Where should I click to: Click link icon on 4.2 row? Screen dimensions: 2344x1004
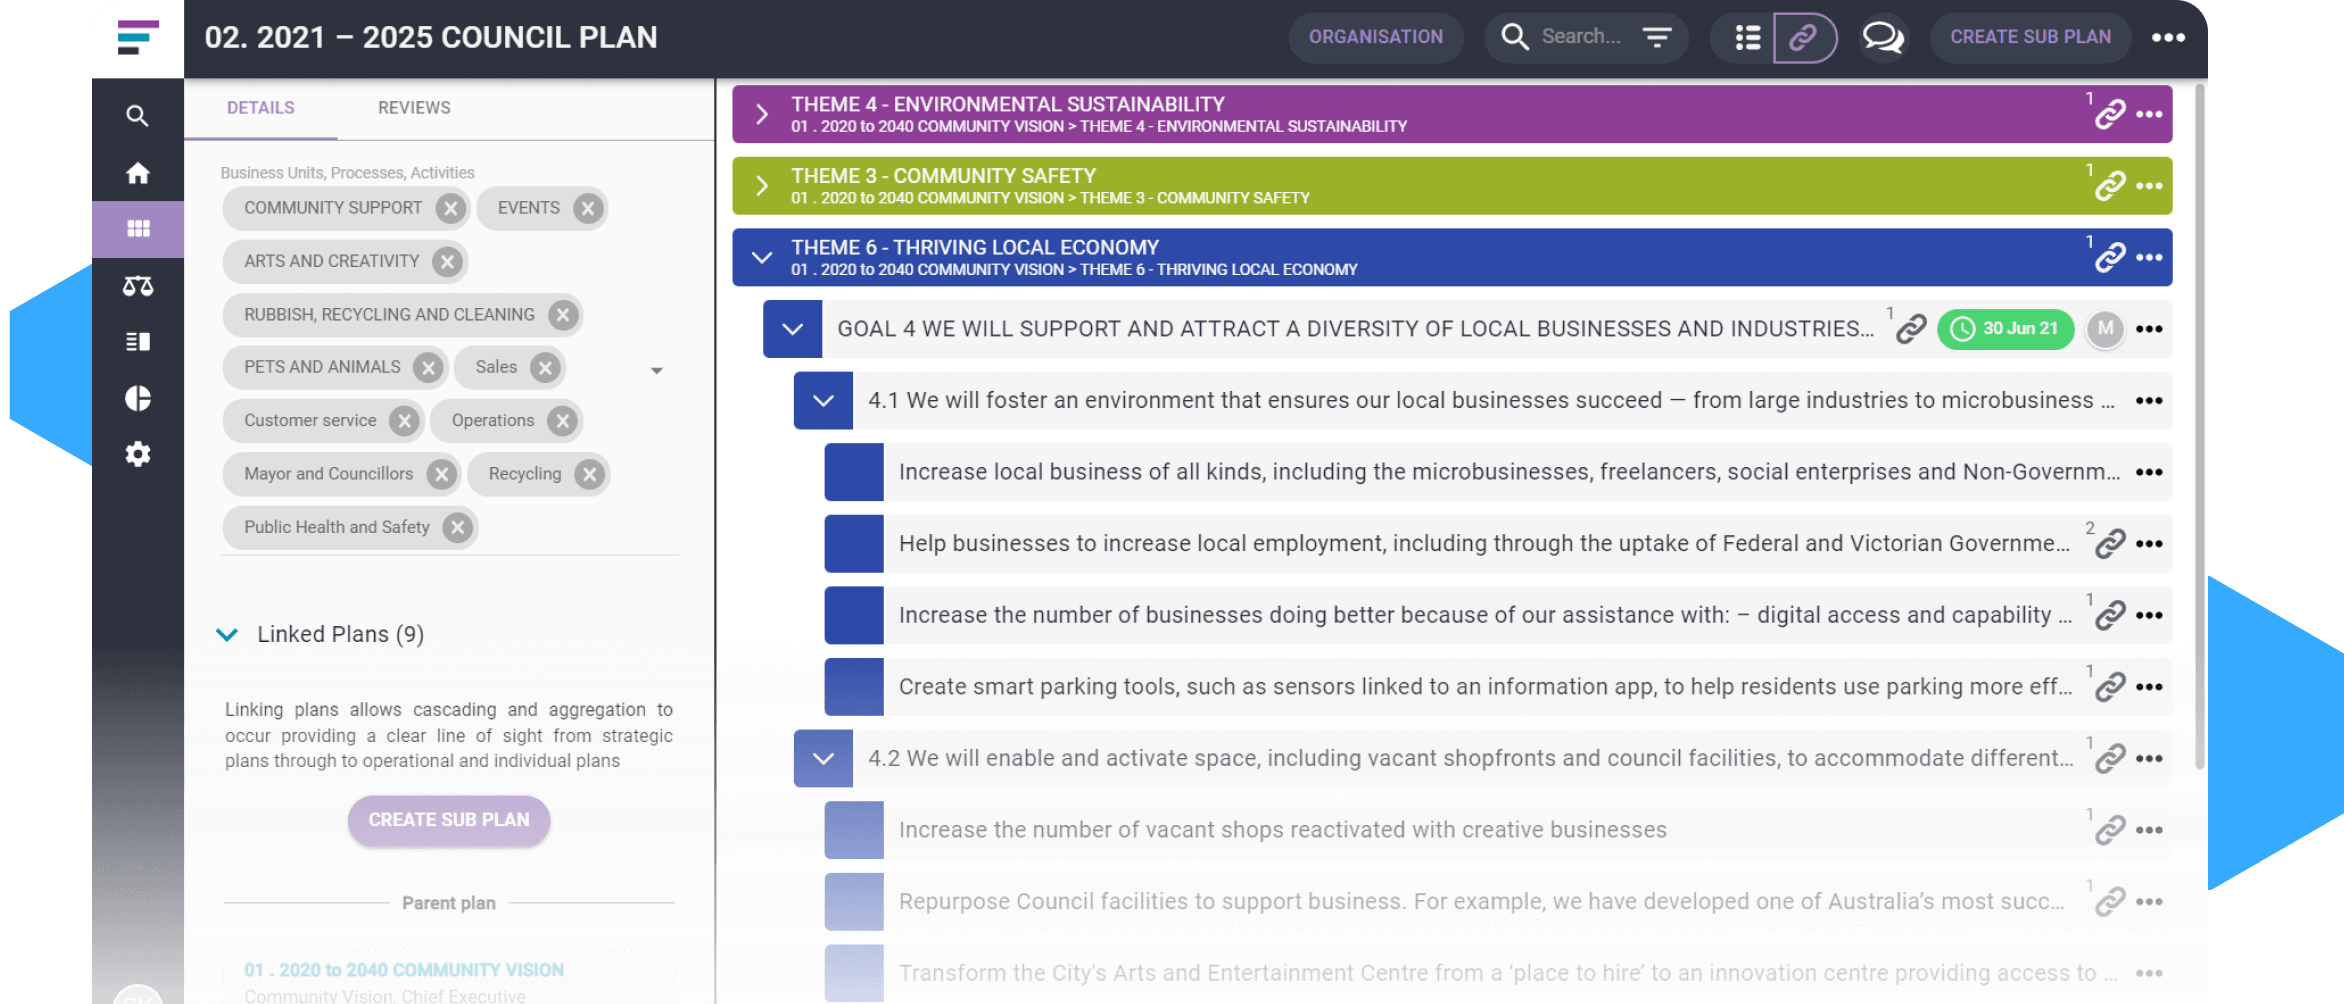pyautogui.click(x=2109, y=759)
